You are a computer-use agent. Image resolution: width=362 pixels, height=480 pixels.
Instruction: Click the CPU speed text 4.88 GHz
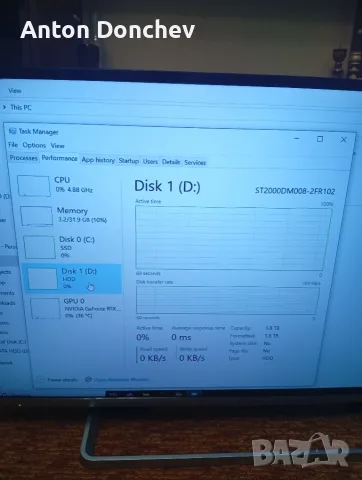pyautogui.click(x=80, y=190)
